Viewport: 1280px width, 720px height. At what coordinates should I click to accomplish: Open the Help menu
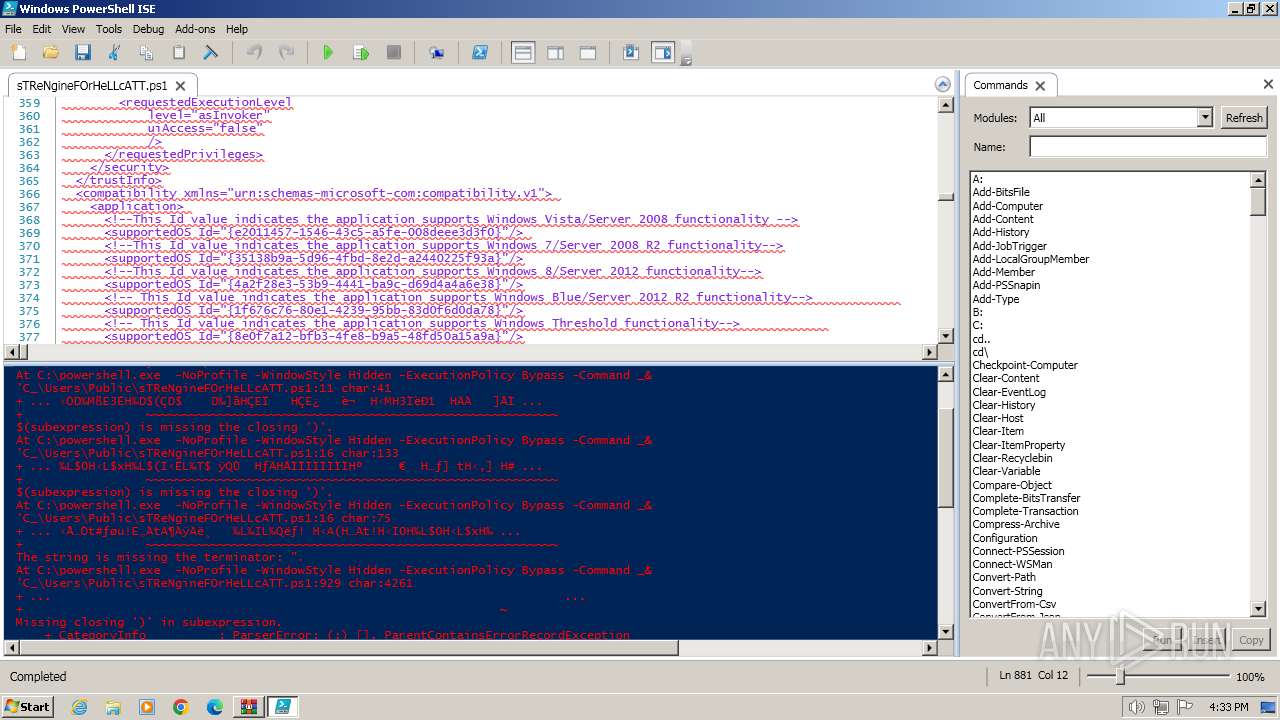[x=237, y=29]
